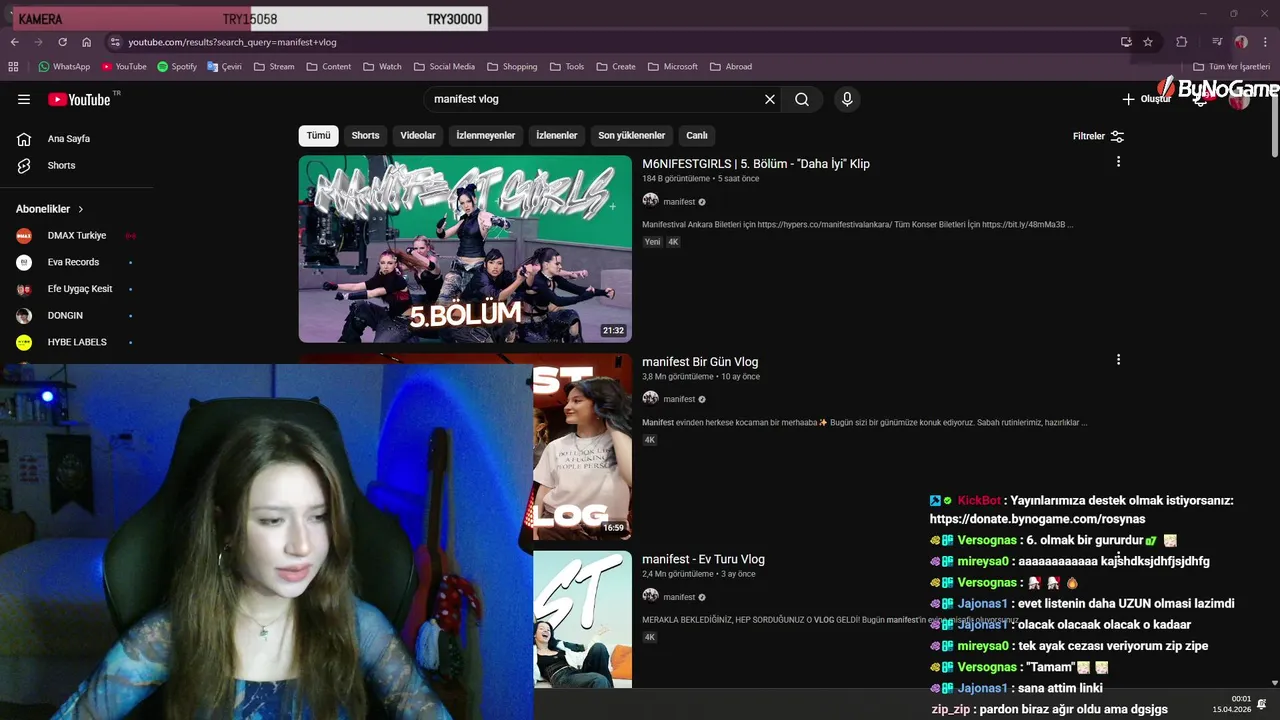This screenshot has width=1280, height=720.
Task: Open the manifest channel avatar on first result
Action: pos(650,201)
